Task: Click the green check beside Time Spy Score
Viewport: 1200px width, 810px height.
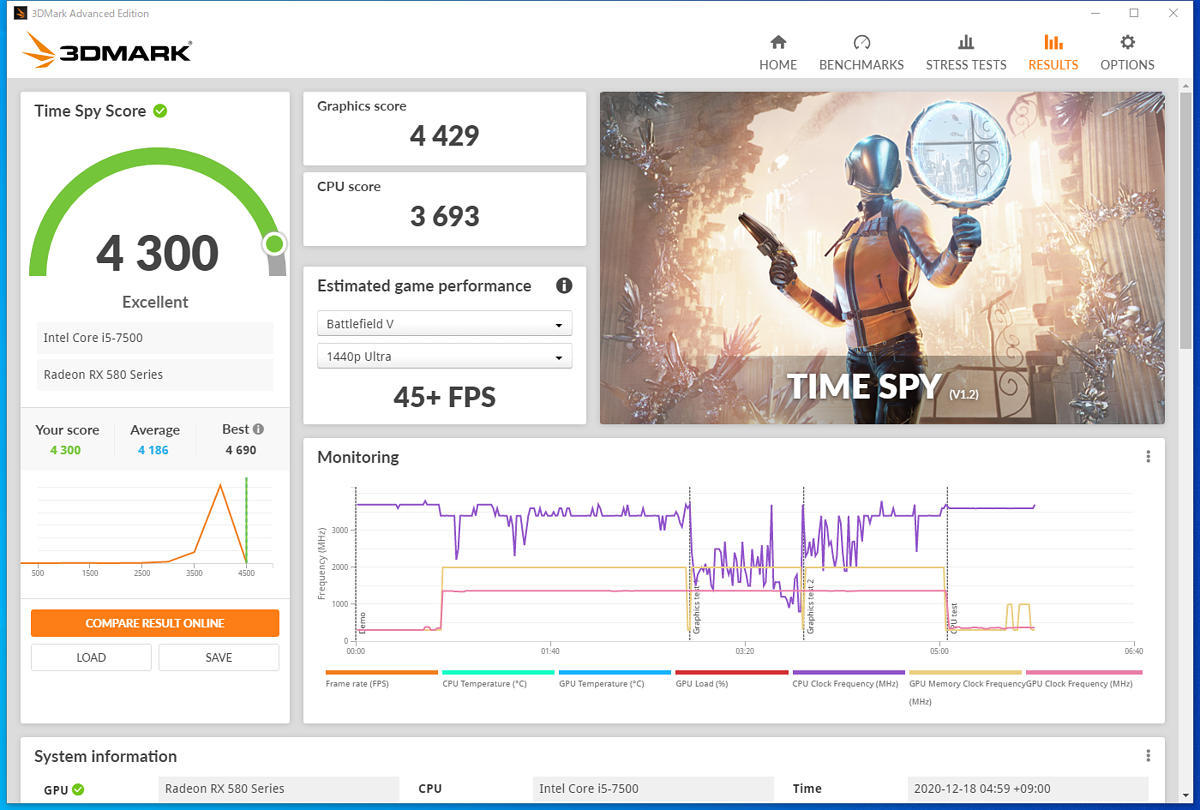Action: click(160, 111)
